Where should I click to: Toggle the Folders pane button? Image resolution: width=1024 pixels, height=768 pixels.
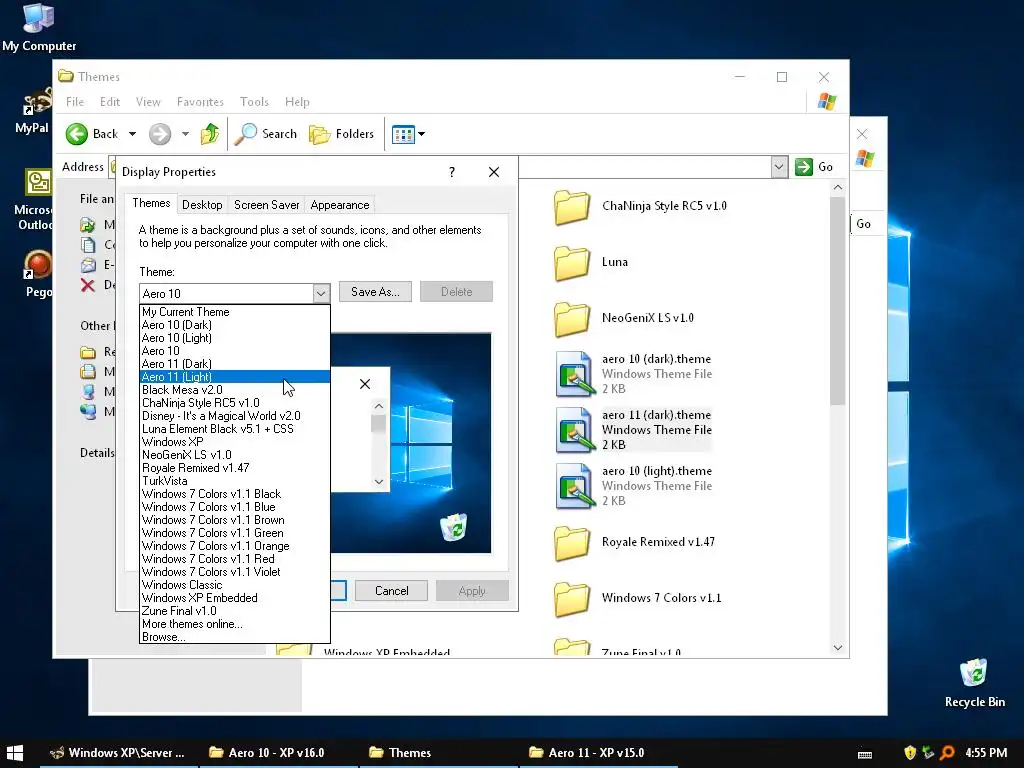click(x=342, y=134)
